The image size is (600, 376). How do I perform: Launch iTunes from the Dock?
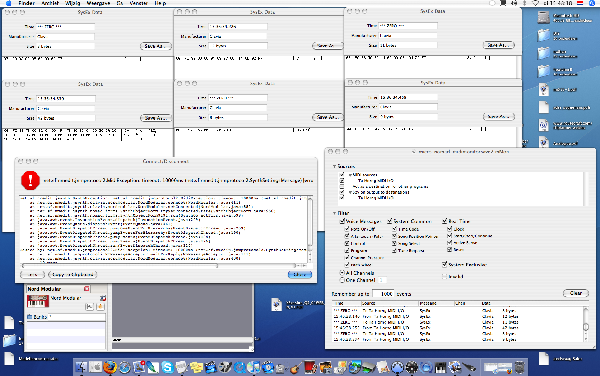[x=254, y=367]
